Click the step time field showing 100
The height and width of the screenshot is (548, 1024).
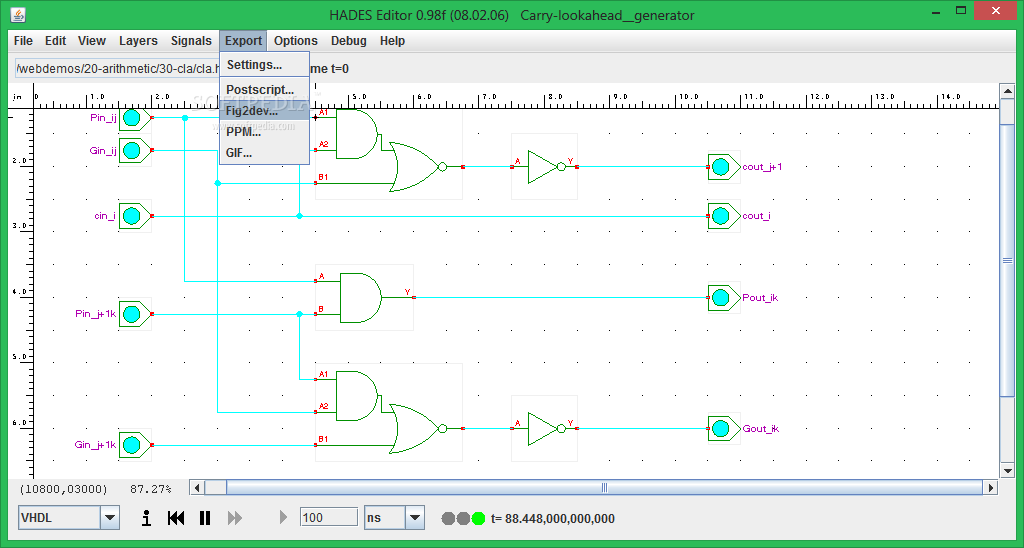[328, 517]
